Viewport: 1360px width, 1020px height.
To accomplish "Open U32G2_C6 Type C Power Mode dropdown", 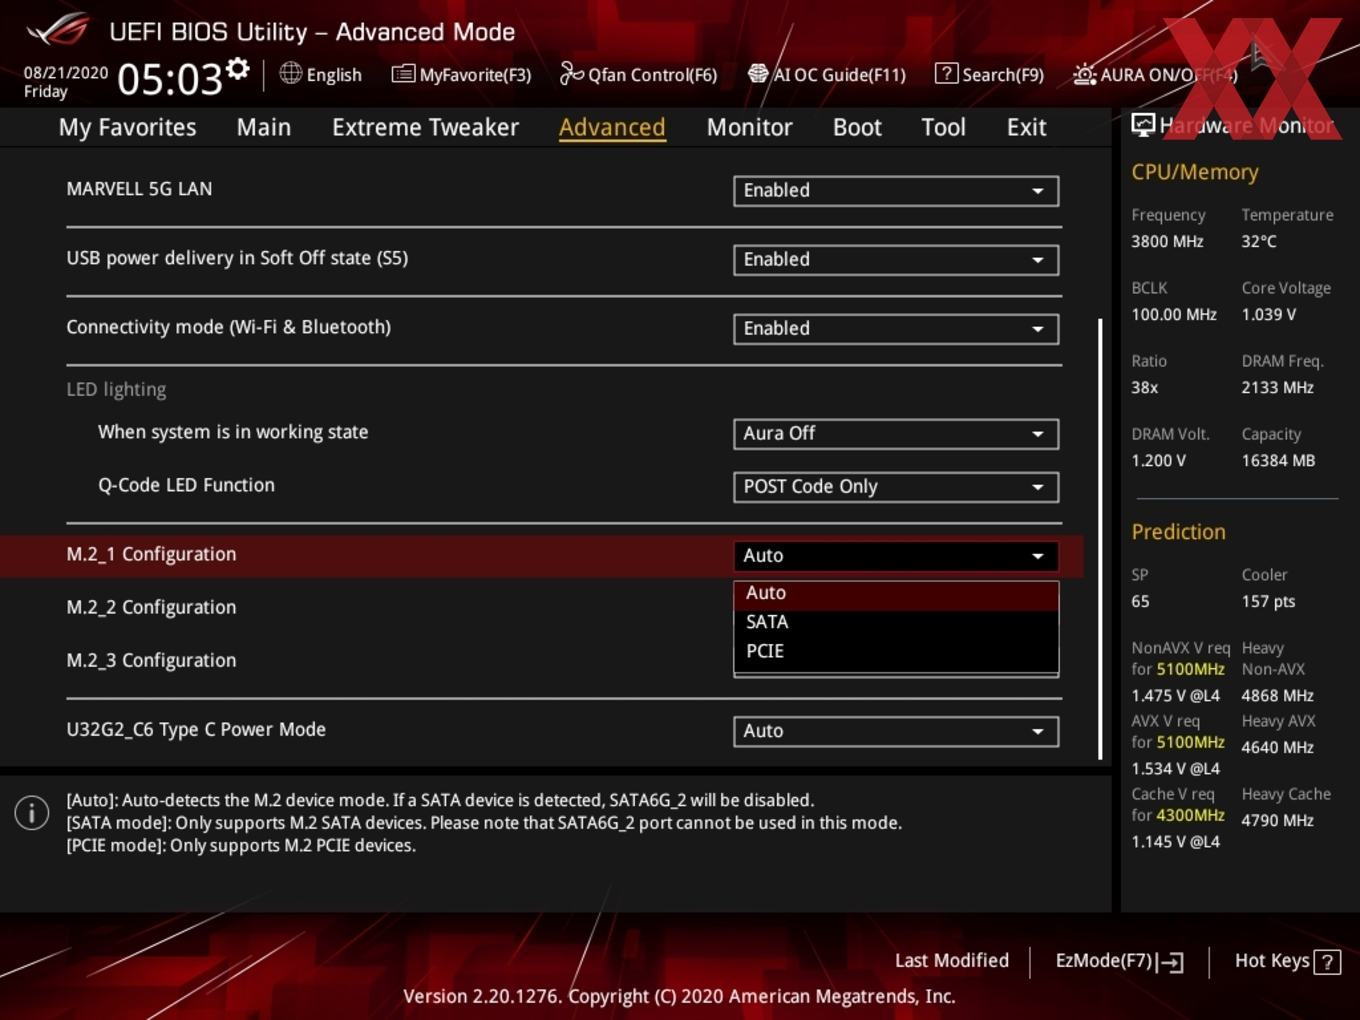I will pos(896,732).
